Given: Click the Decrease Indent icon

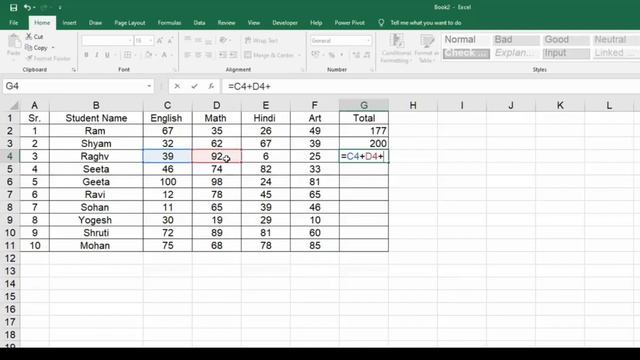Looking at the screenshot, I should 223,55.
